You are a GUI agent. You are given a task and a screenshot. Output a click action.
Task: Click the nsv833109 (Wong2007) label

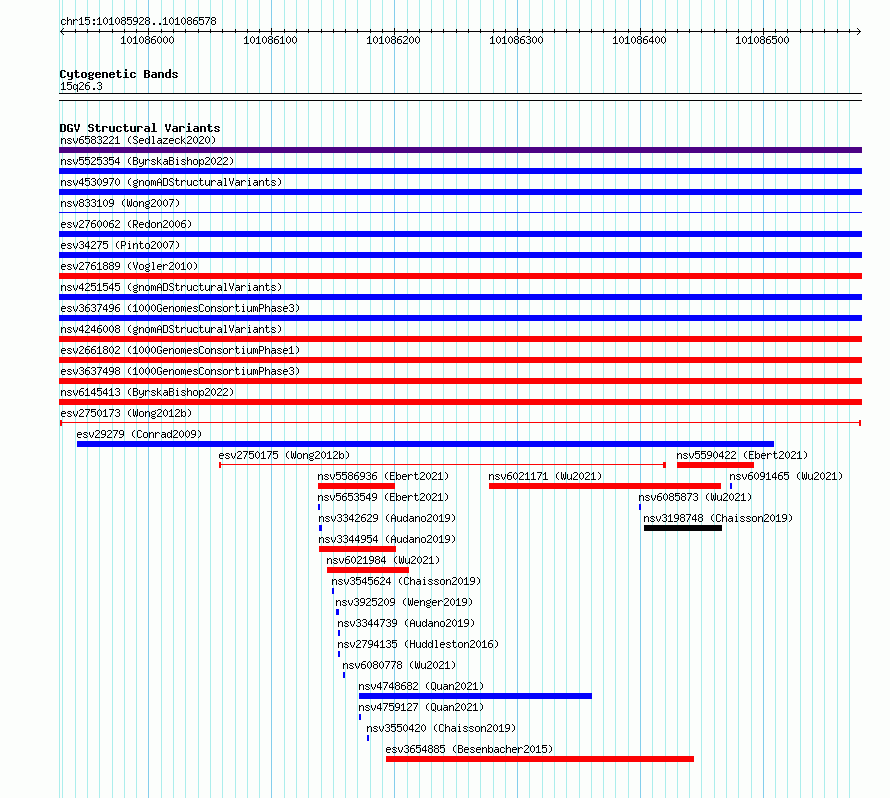(120, 203)
